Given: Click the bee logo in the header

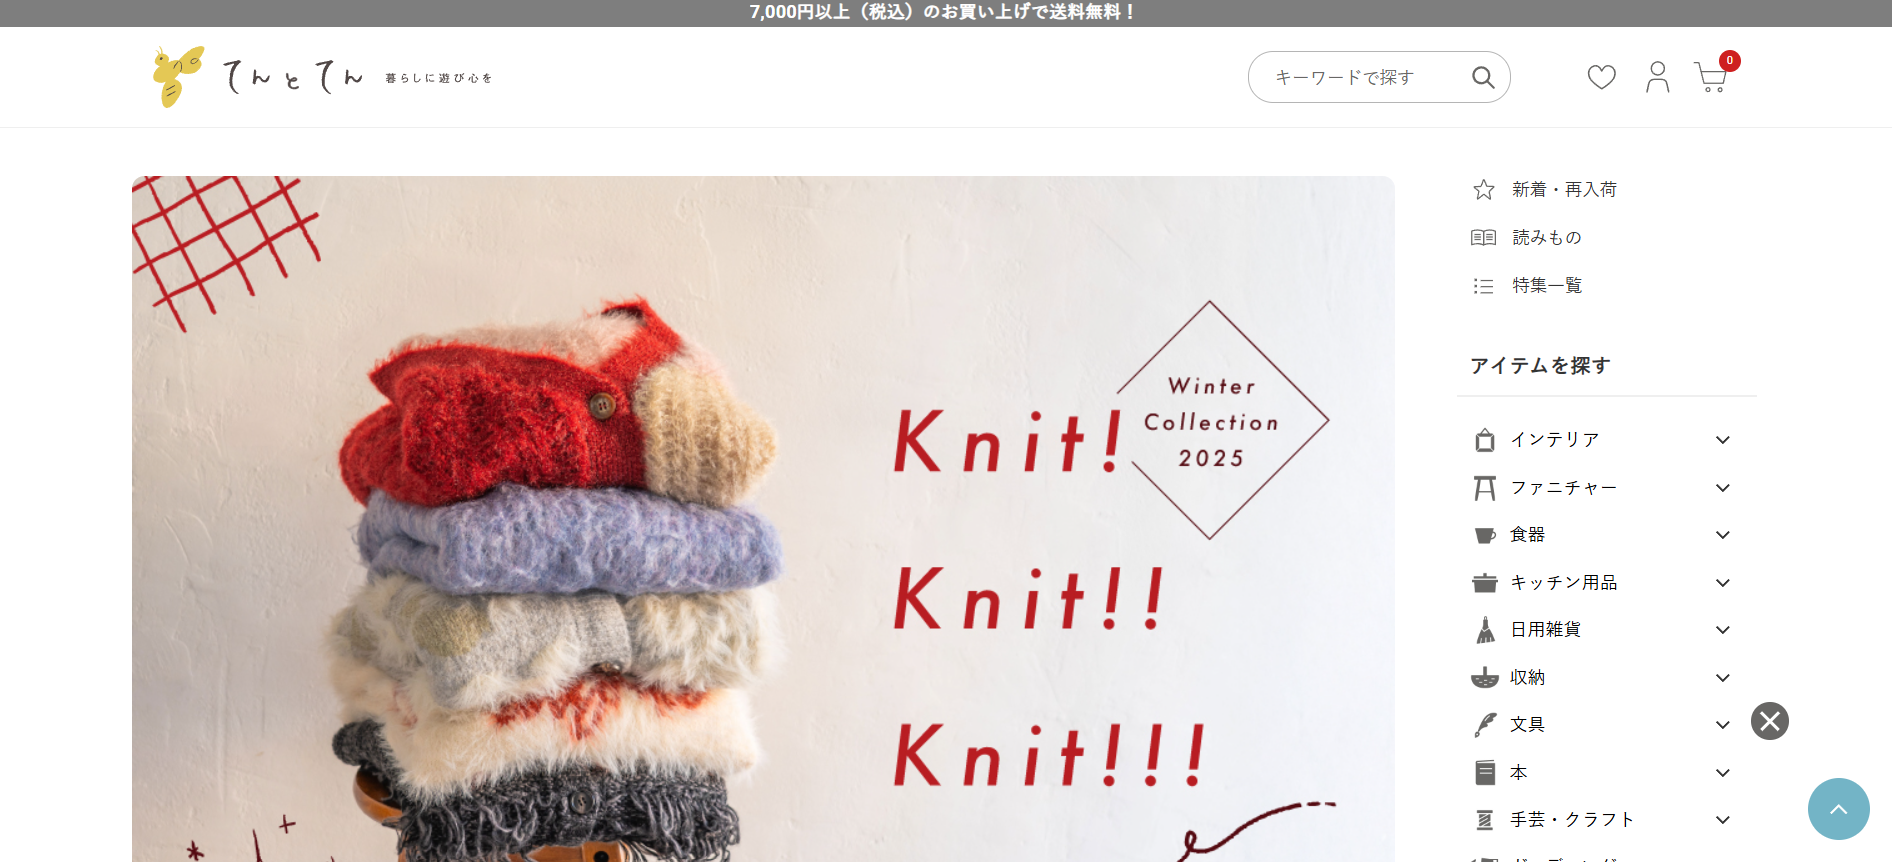Looking at the screenshot, I should (x=178, y=76).
